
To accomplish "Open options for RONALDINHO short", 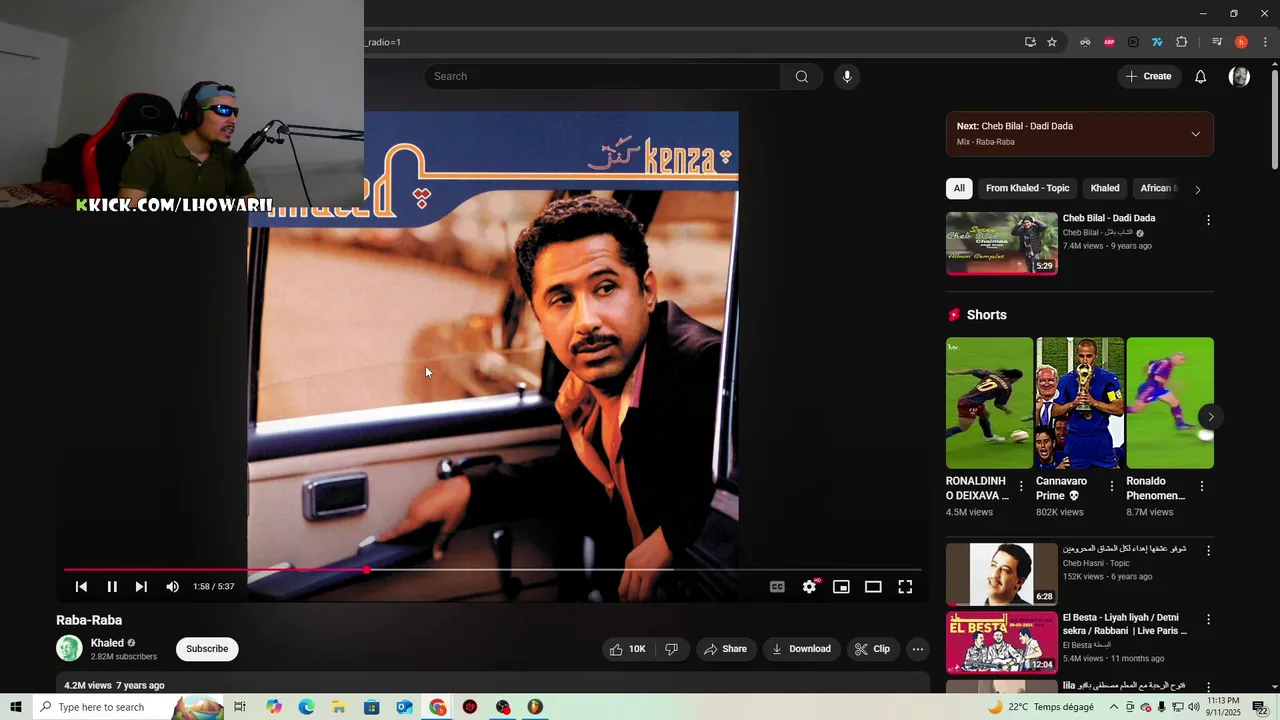I will 1021,486.
